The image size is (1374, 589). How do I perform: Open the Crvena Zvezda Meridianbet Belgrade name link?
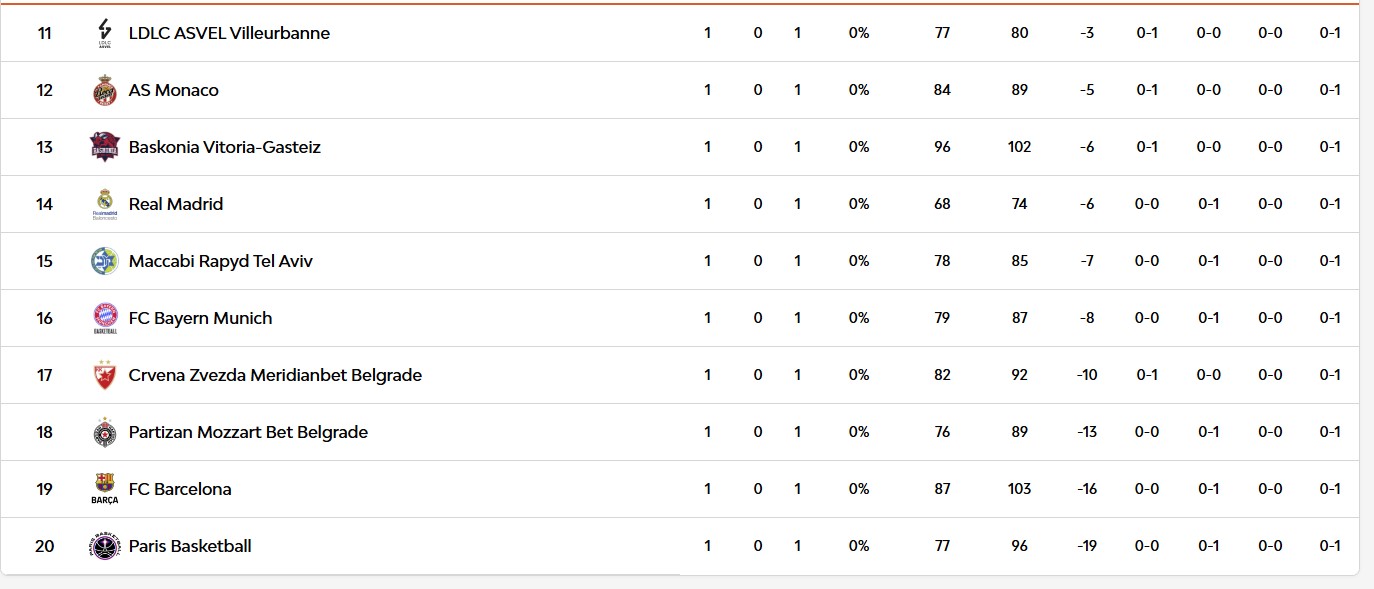click(x=275, y=375)
